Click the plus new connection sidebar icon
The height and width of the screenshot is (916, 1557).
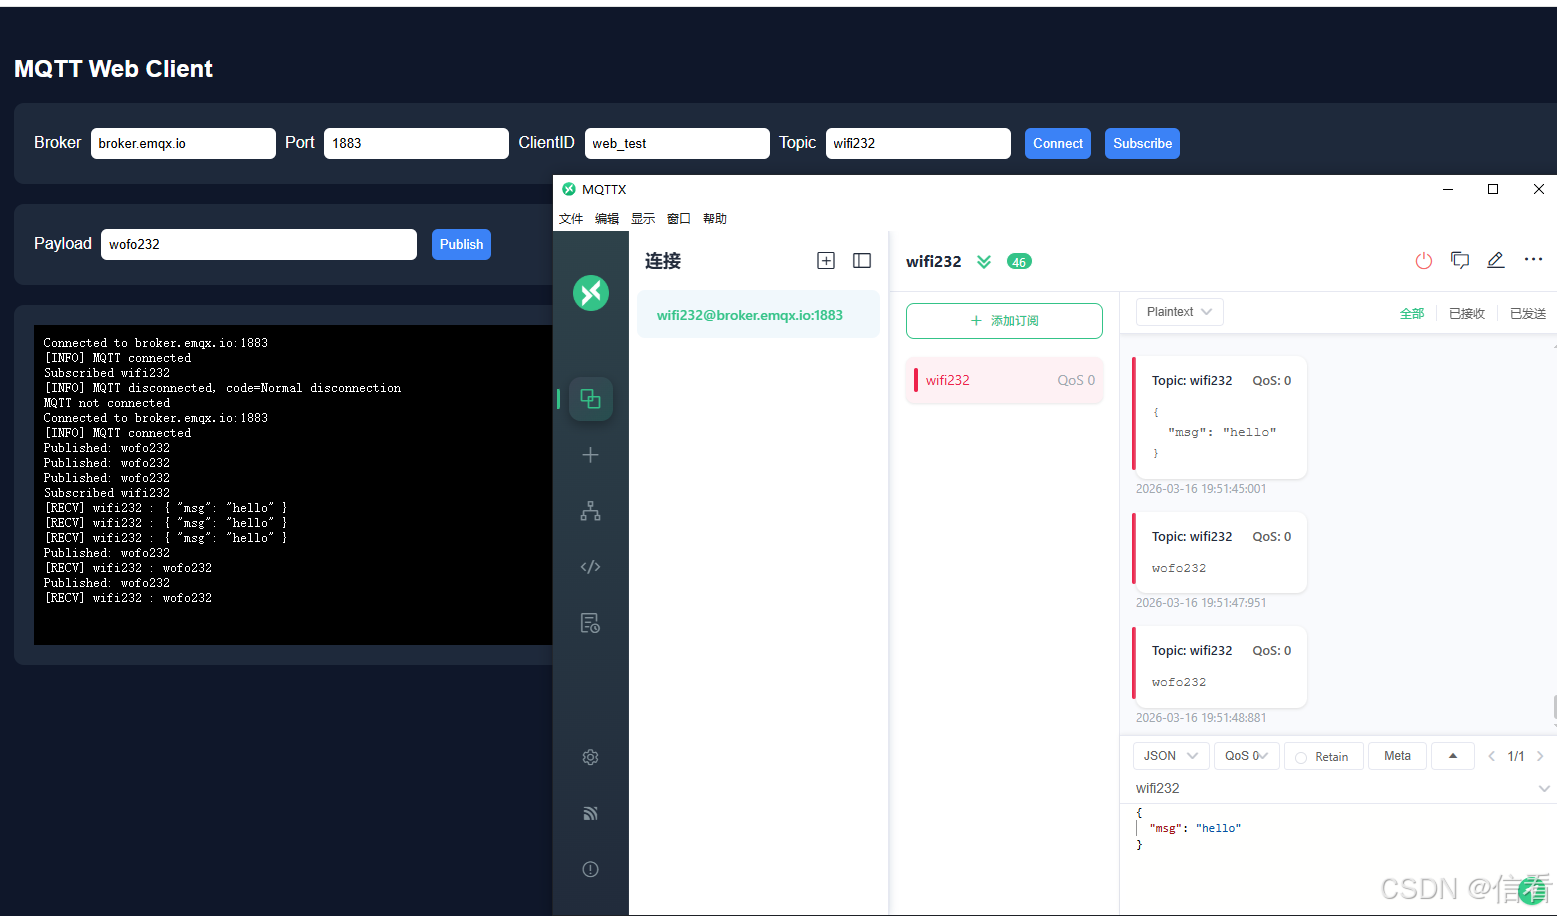(591, 455)
